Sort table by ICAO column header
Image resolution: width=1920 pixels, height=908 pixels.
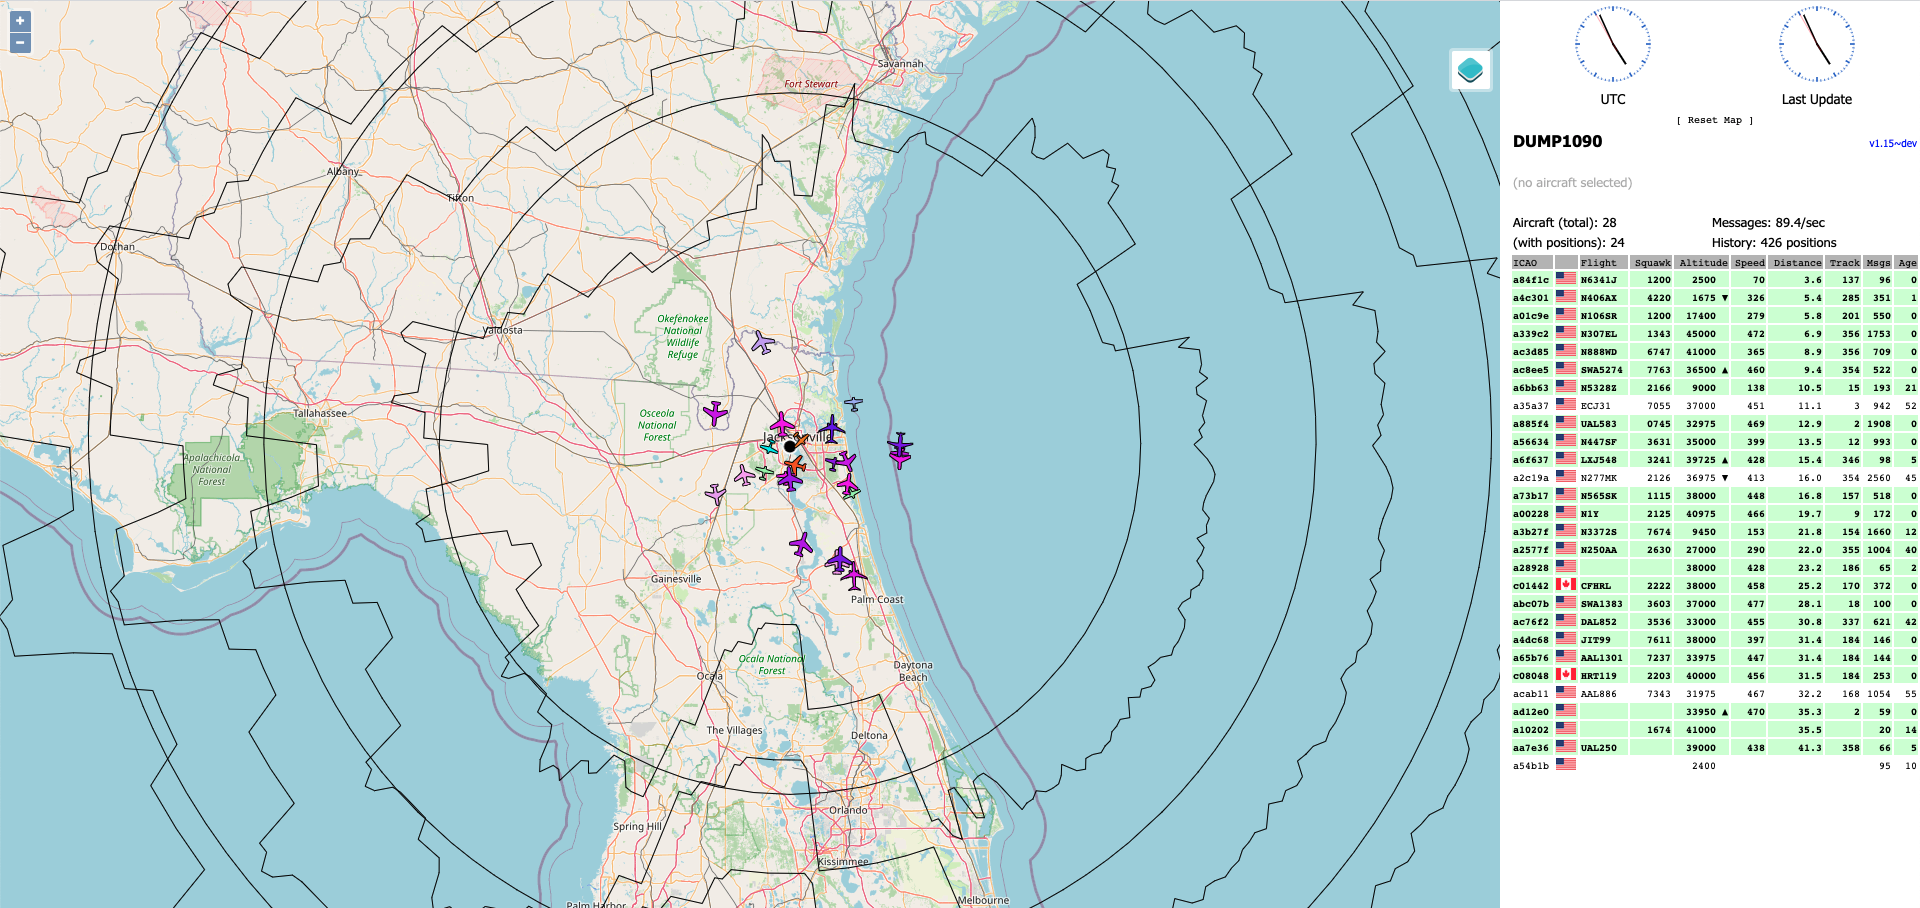click(x=1532, y=263)
